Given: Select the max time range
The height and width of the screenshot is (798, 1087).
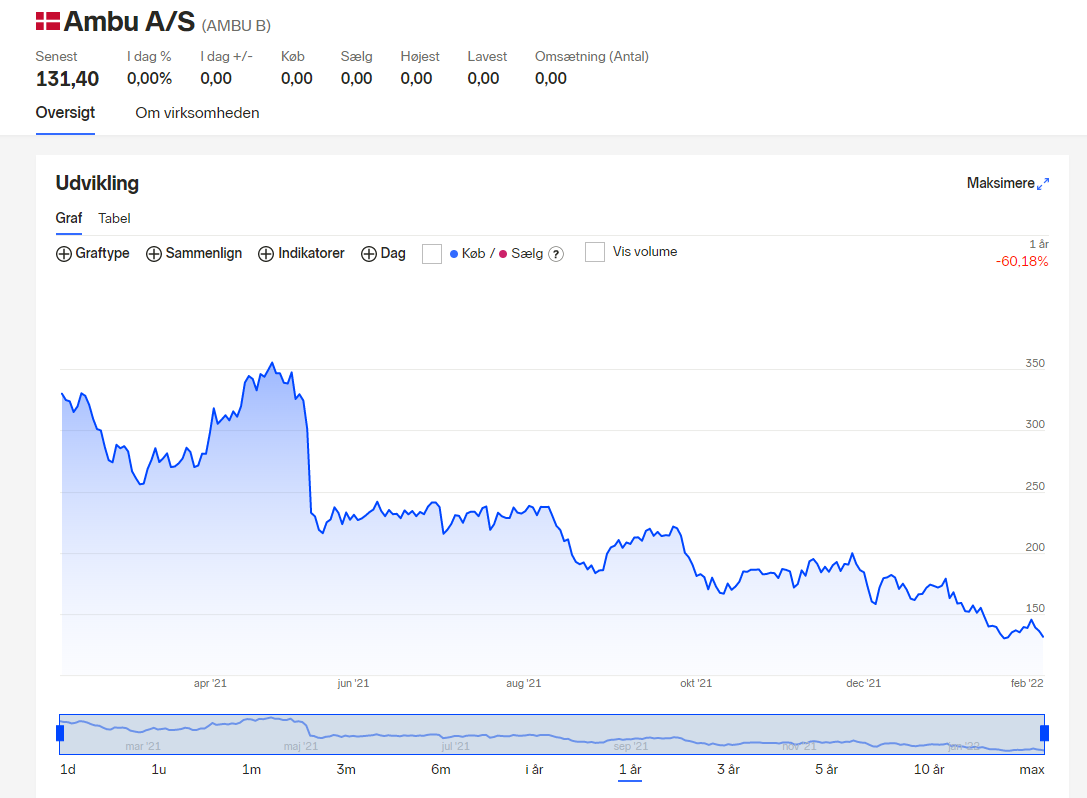Looking at the screenshot, I should 1032,769.
